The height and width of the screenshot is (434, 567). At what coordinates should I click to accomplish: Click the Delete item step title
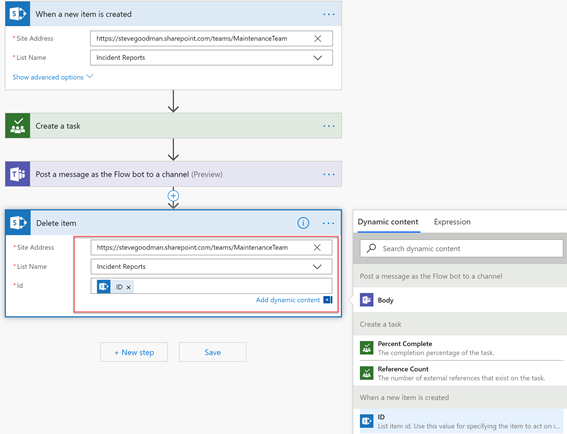point(56,223)
